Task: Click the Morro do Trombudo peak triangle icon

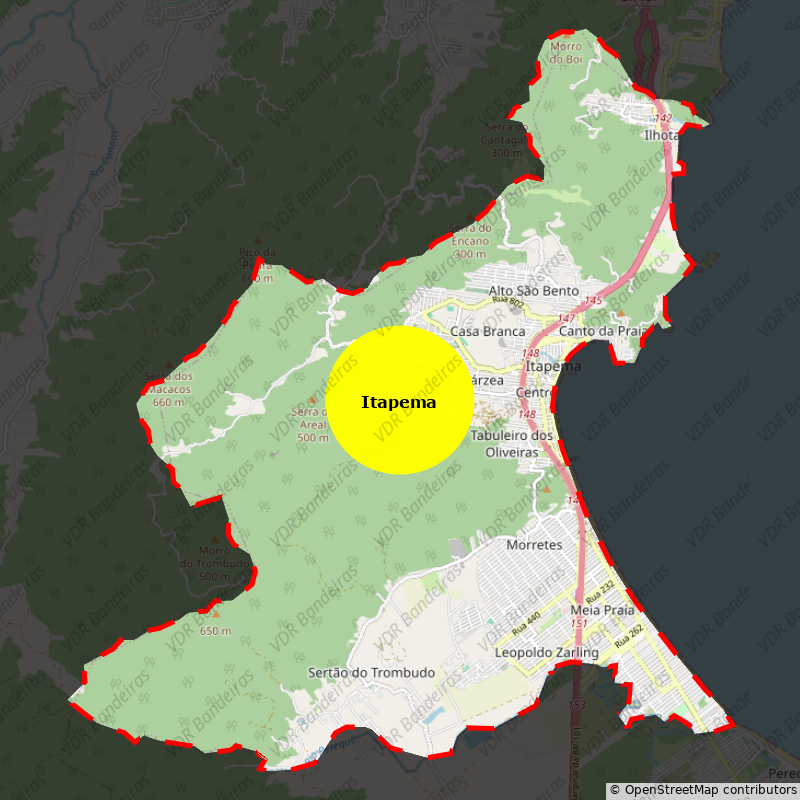Action: [x=215, y=539]
